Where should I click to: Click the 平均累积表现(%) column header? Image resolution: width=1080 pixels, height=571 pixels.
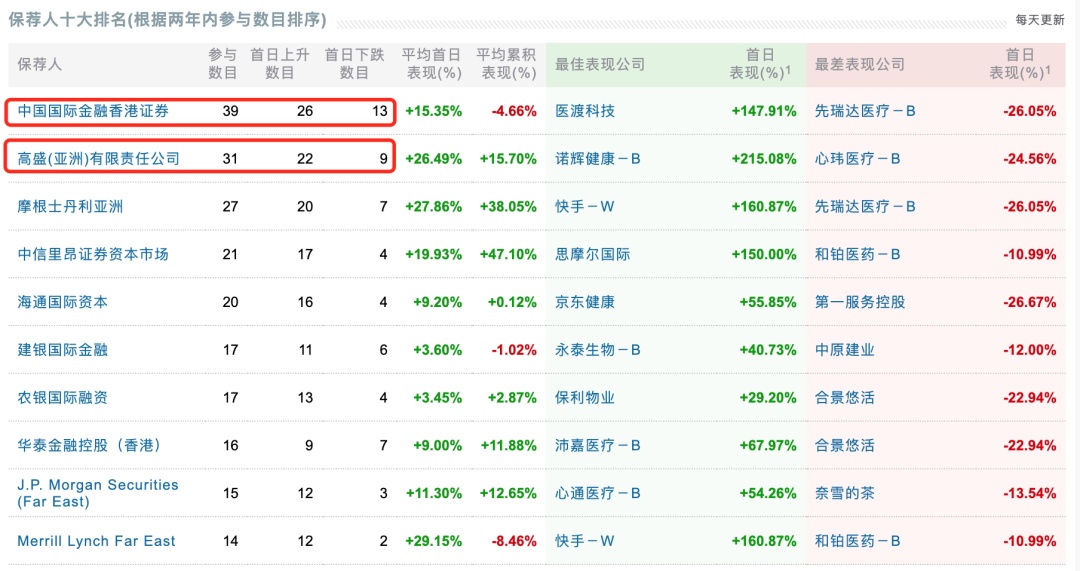506,63
